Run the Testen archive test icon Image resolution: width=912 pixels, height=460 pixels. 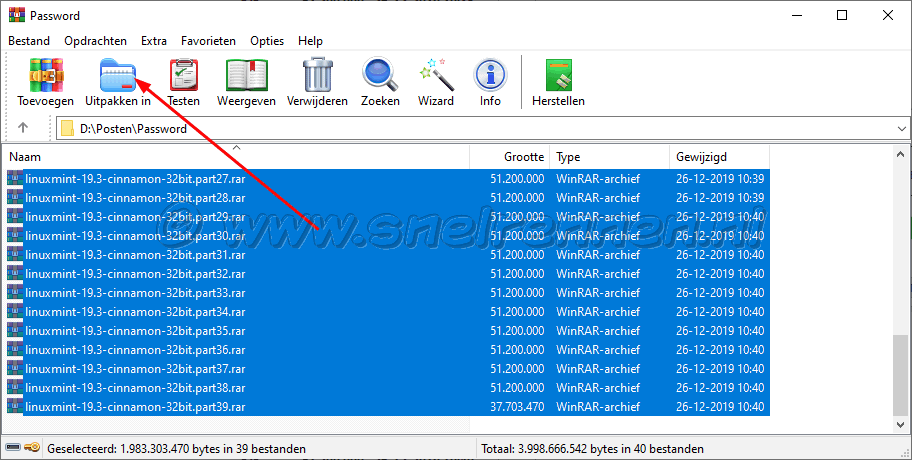(184, 75)
